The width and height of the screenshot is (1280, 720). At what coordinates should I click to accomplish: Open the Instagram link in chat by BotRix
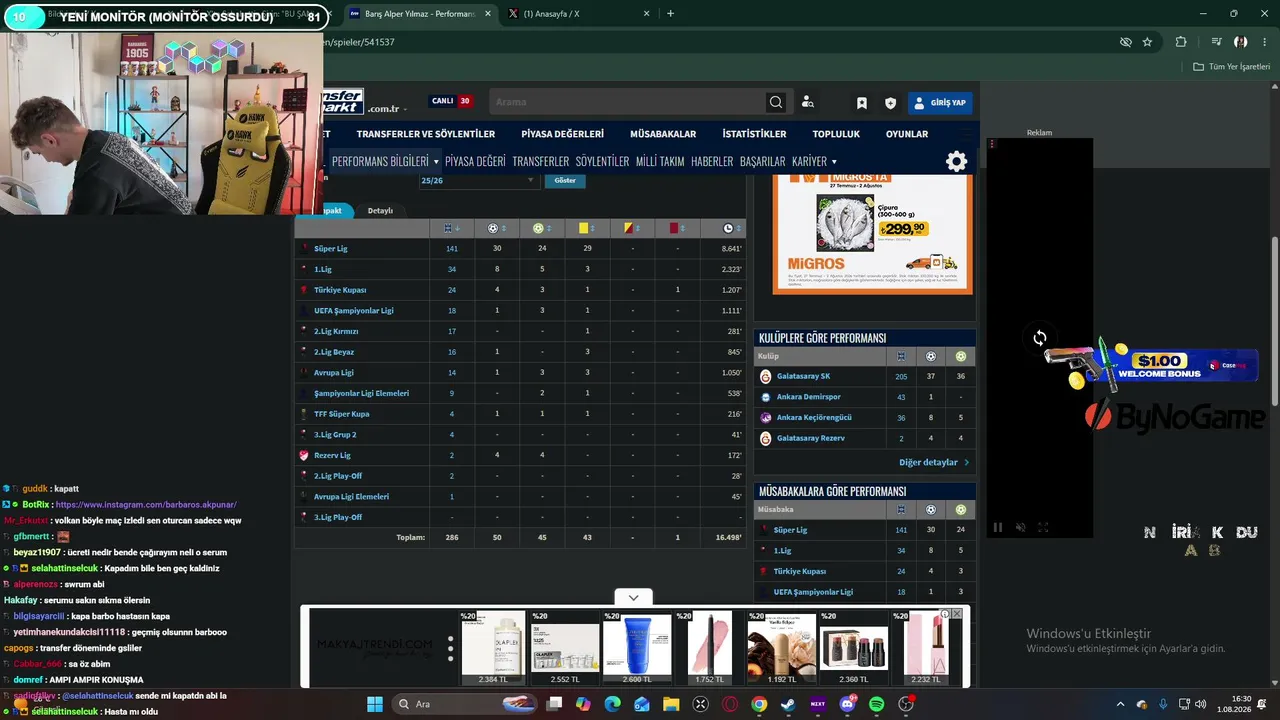point(146,505)
